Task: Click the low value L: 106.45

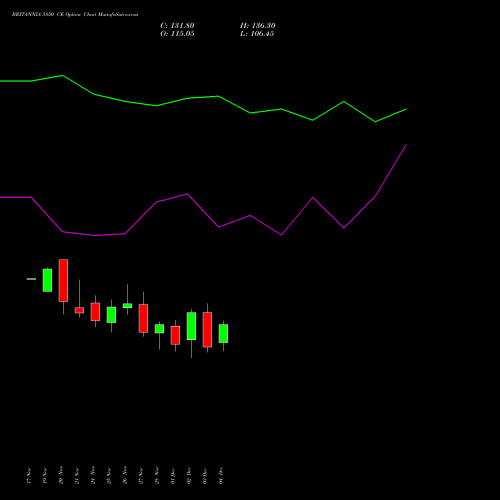Action: tap(257, 34)
